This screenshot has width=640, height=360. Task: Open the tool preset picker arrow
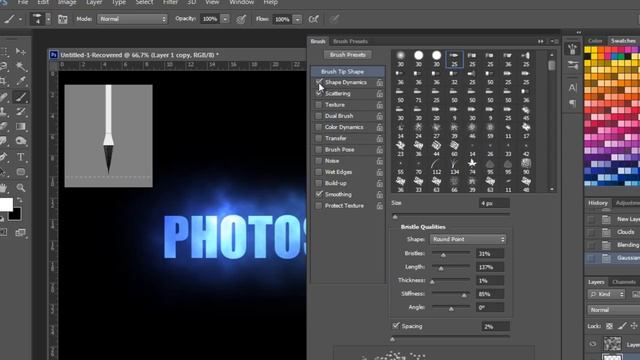coord(20,19)
